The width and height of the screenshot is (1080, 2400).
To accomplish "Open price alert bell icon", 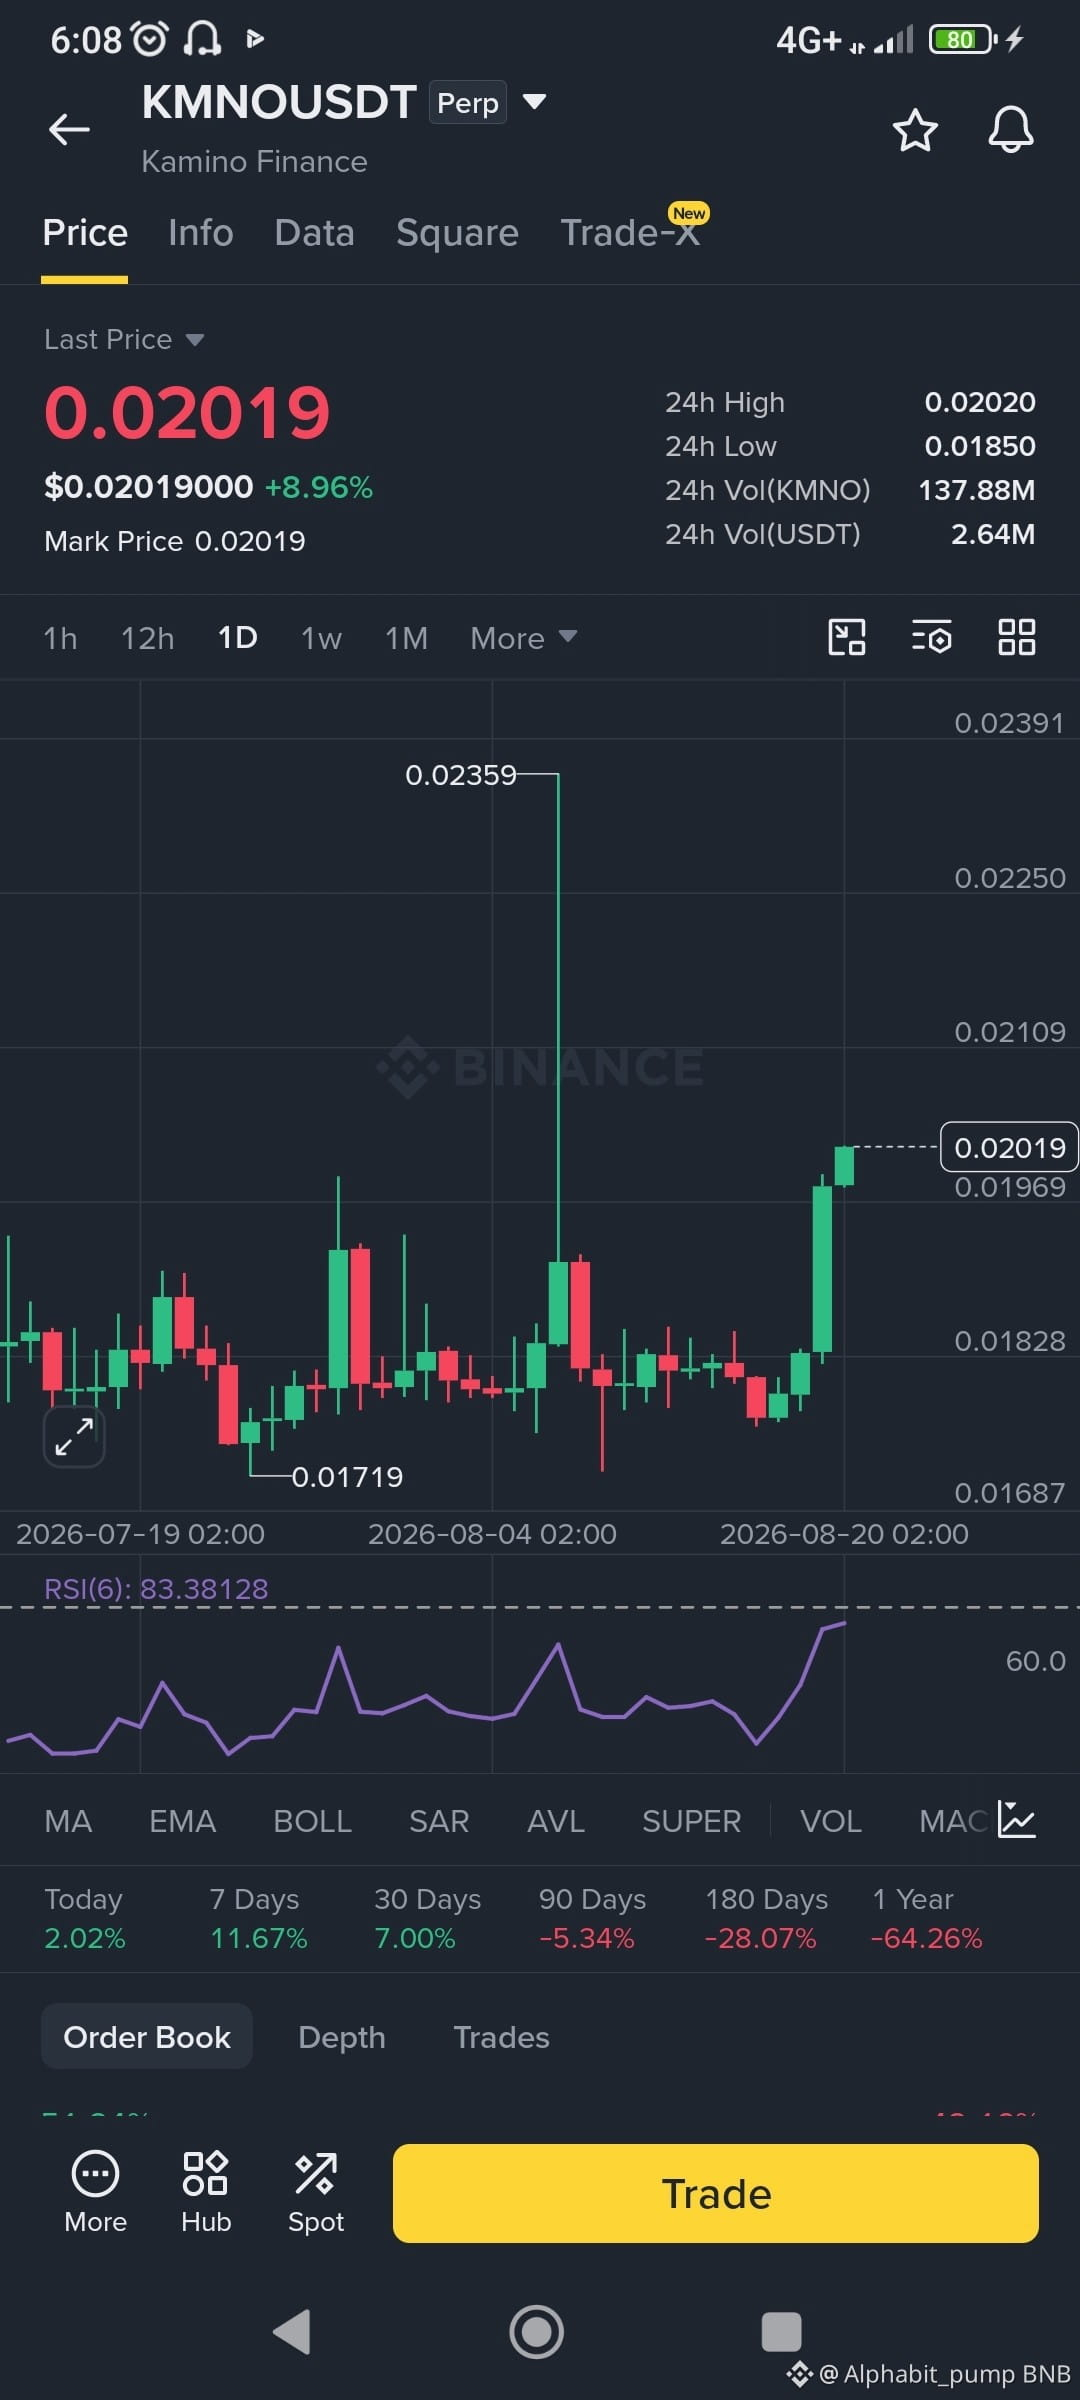I will [1011, 129].
